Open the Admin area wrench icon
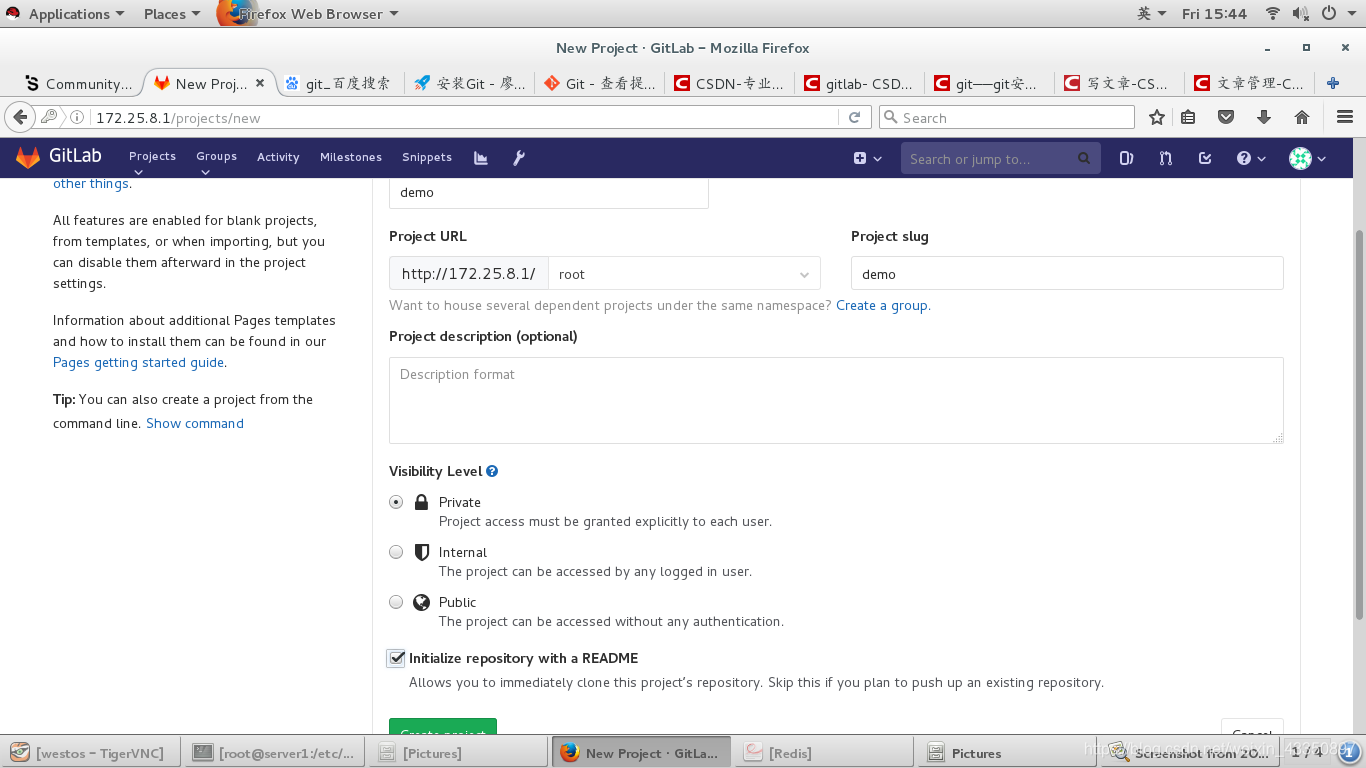Viewport: 1366px width, 768px height. [519, 158]
